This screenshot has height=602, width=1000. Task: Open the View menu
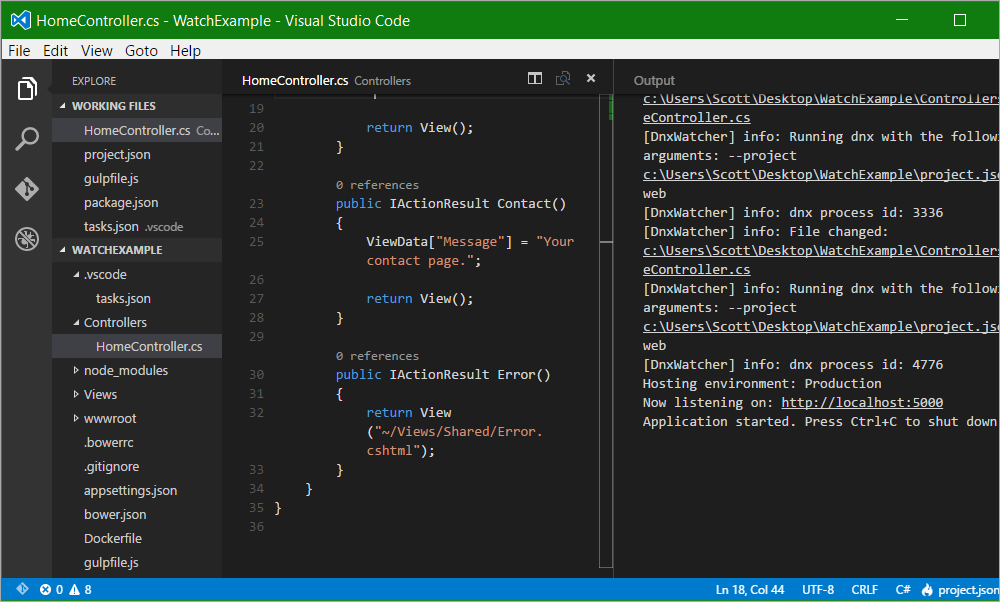[96, 50]
